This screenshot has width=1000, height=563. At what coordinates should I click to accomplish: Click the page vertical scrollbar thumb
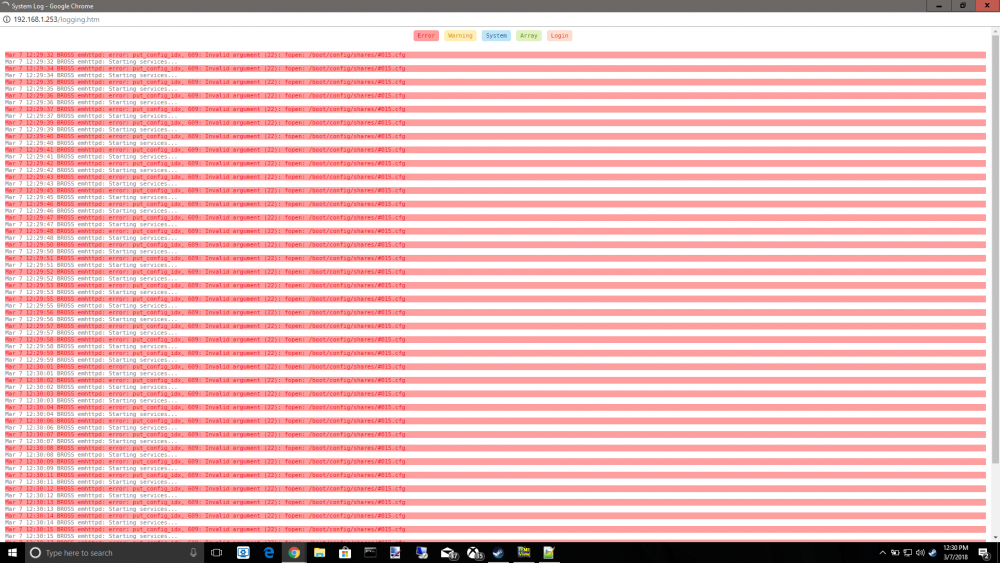pos(995,249)
